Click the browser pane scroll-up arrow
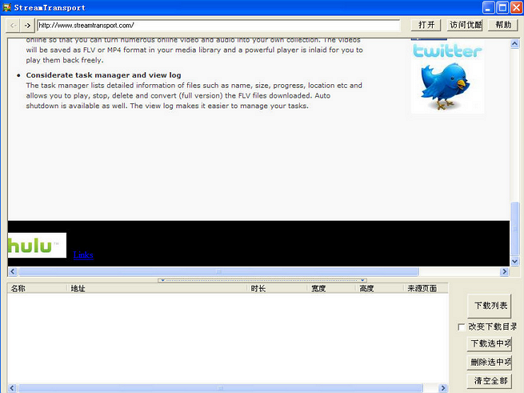The width and height of the screenshot is (524, 393). point(515,43)
